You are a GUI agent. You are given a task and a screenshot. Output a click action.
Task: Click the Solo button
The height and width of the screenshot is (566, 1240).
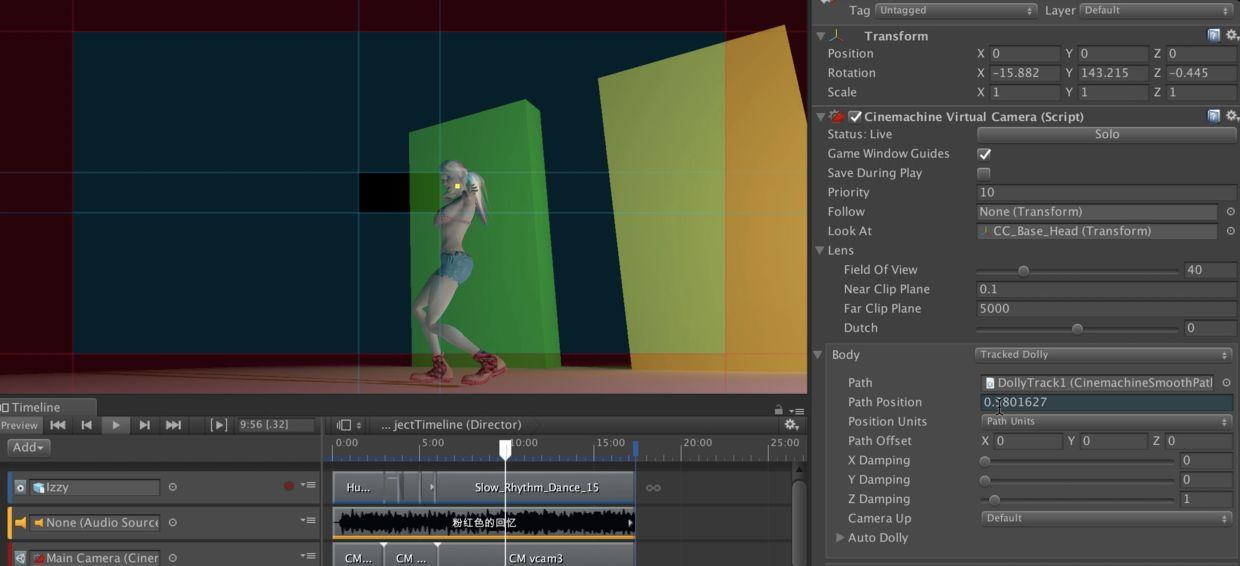tap(1107, 134)
